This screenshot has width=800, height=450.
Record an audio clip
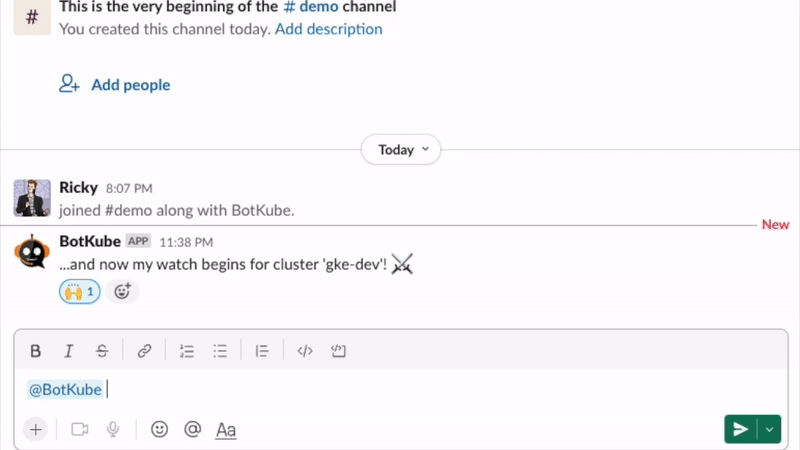click(x=113, y=429)
